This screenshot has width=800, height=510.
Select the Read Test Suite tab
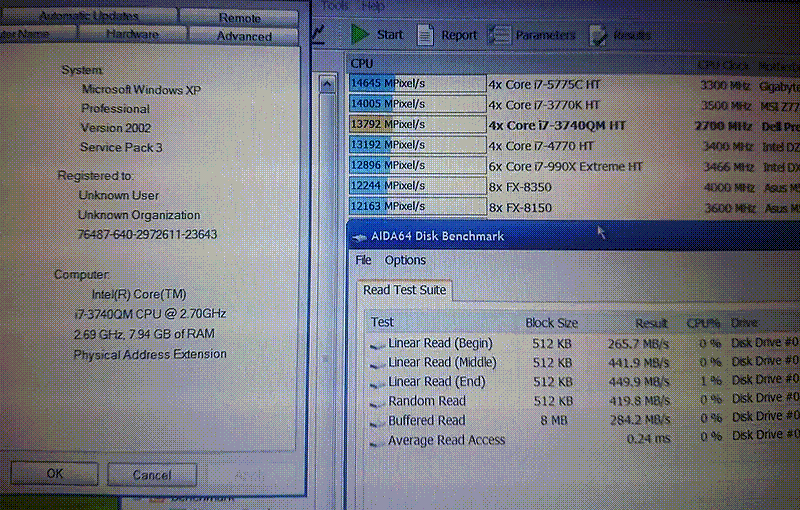tap(405, 290)
